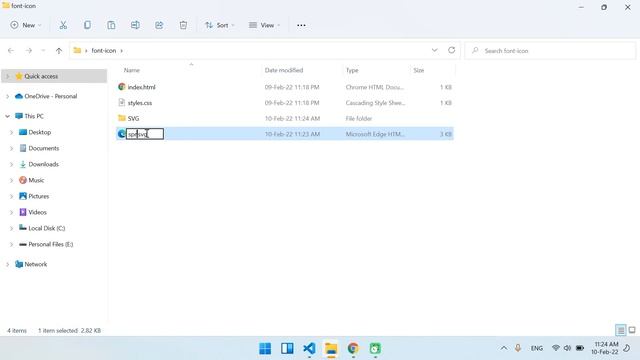Image resolution: width=640 pixels, height=360 pixels.
Task: Open Quick access in the sidebar
Action: click(x=41, y=76)
